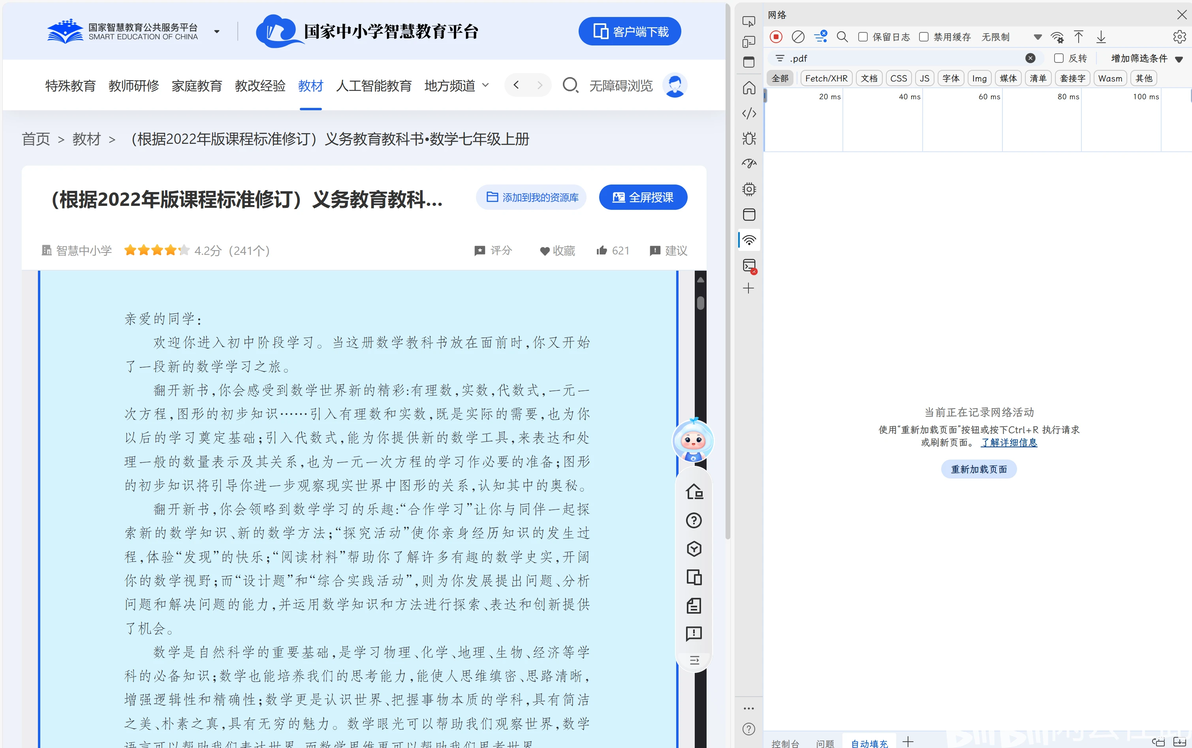Select CSS request filter
The image size is (1192, 748).
tap(899, 78)
